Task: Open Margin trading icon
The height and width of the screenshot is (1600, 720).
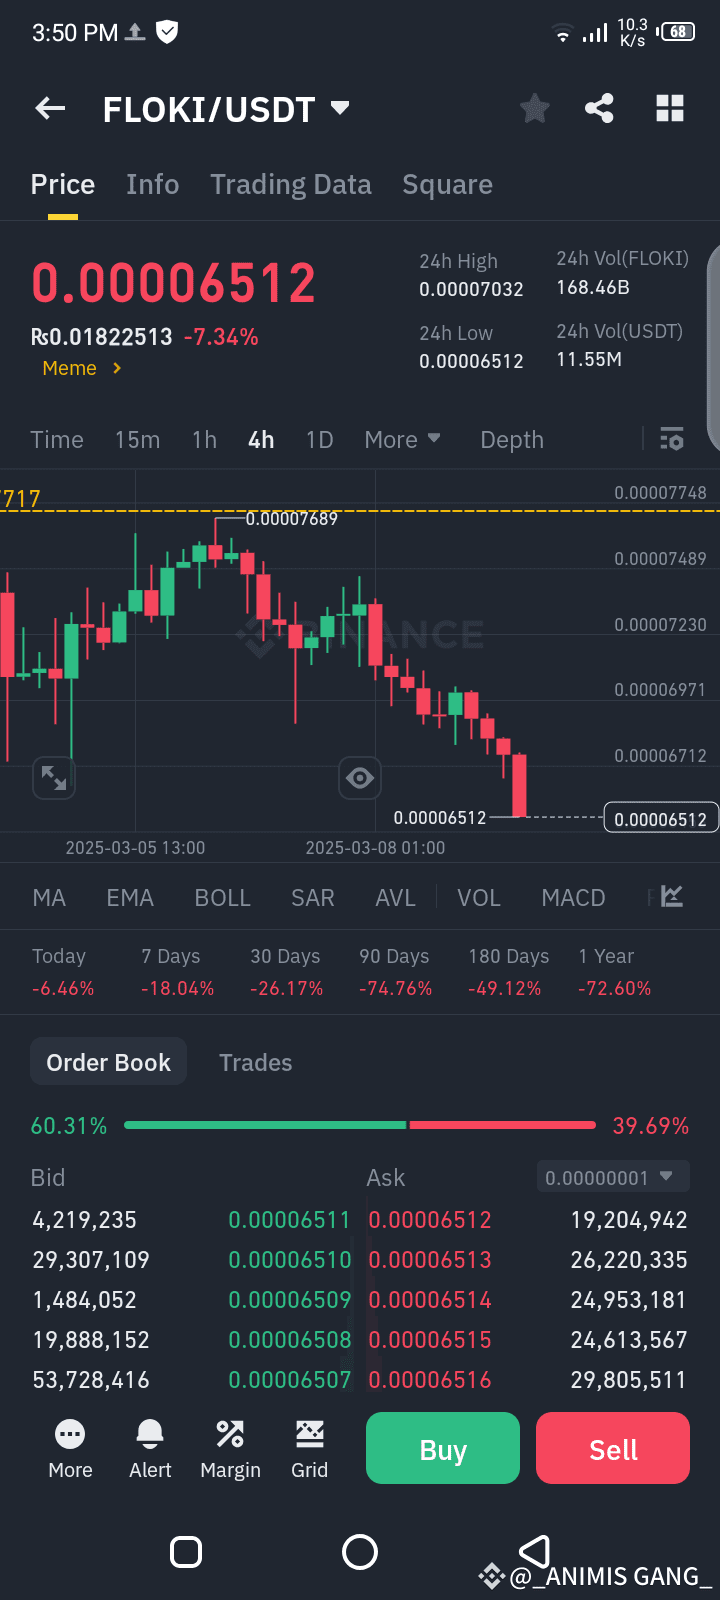Action: click(230, 1449)
